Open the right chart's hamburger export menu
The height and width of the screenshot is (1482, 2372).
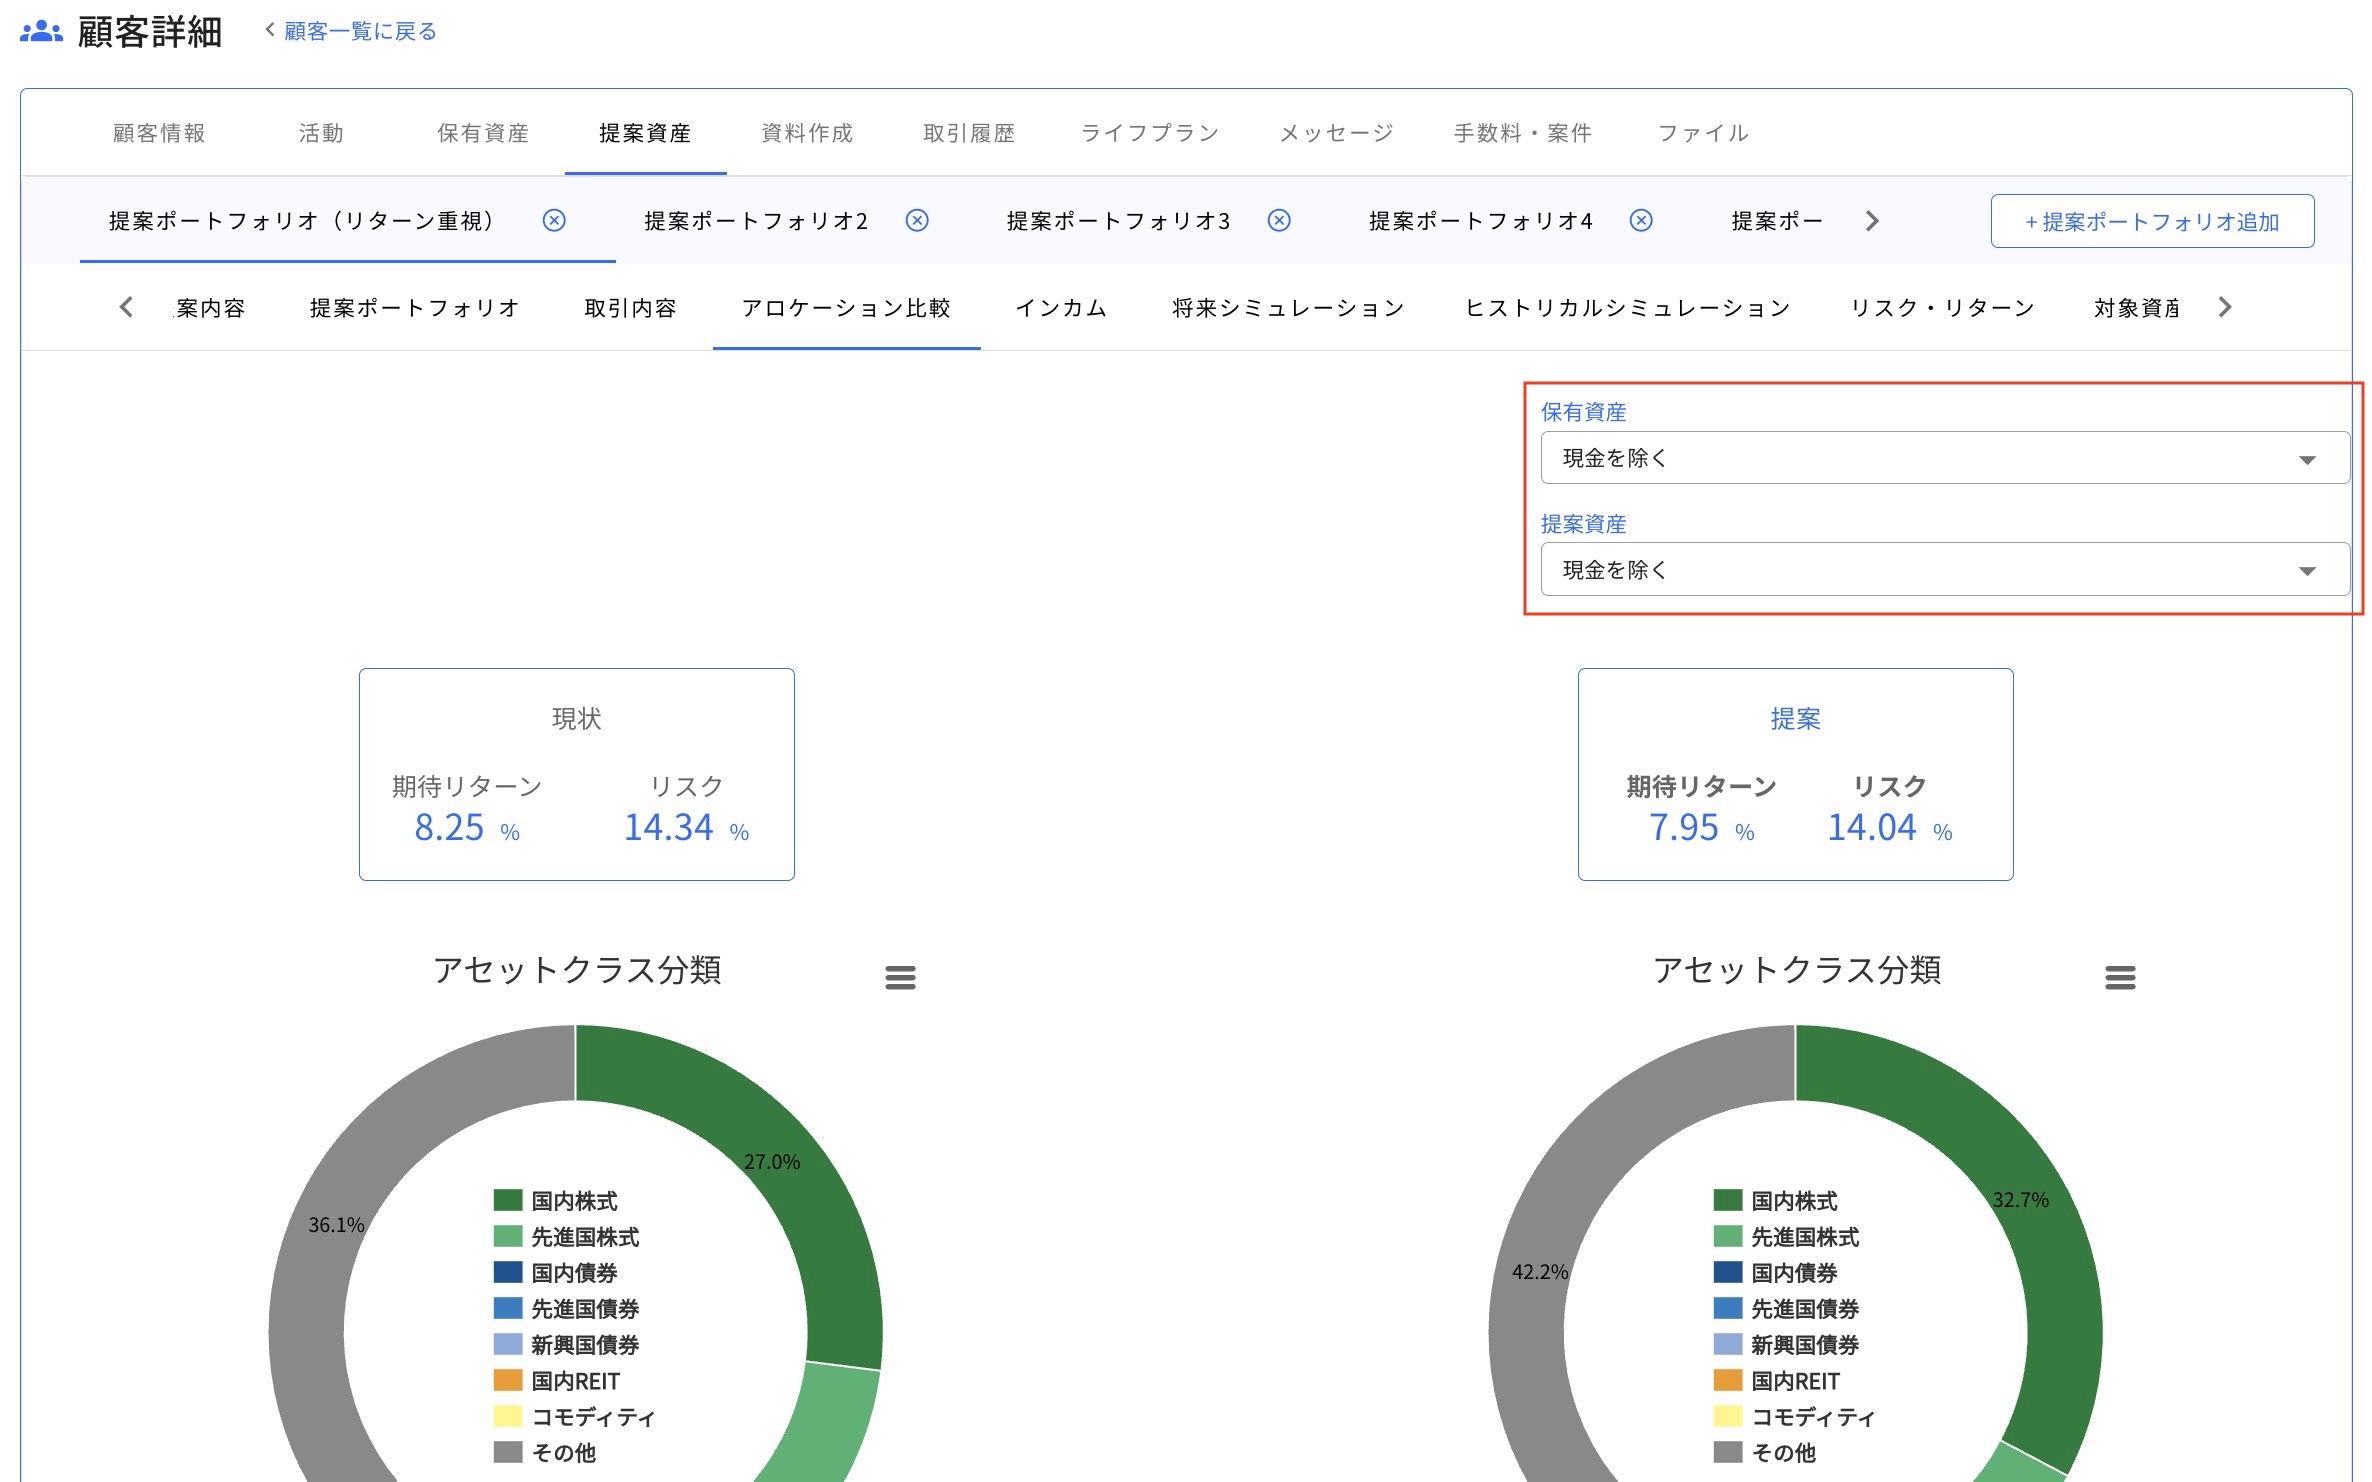click(x=2120, y=976)
